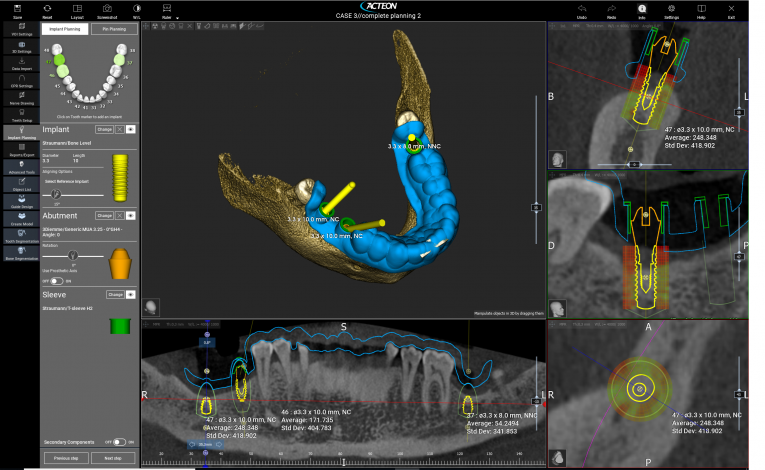Screen dimensions: 765x470
Task: Open Change options for the Abutment
Action: pos(104,215)
